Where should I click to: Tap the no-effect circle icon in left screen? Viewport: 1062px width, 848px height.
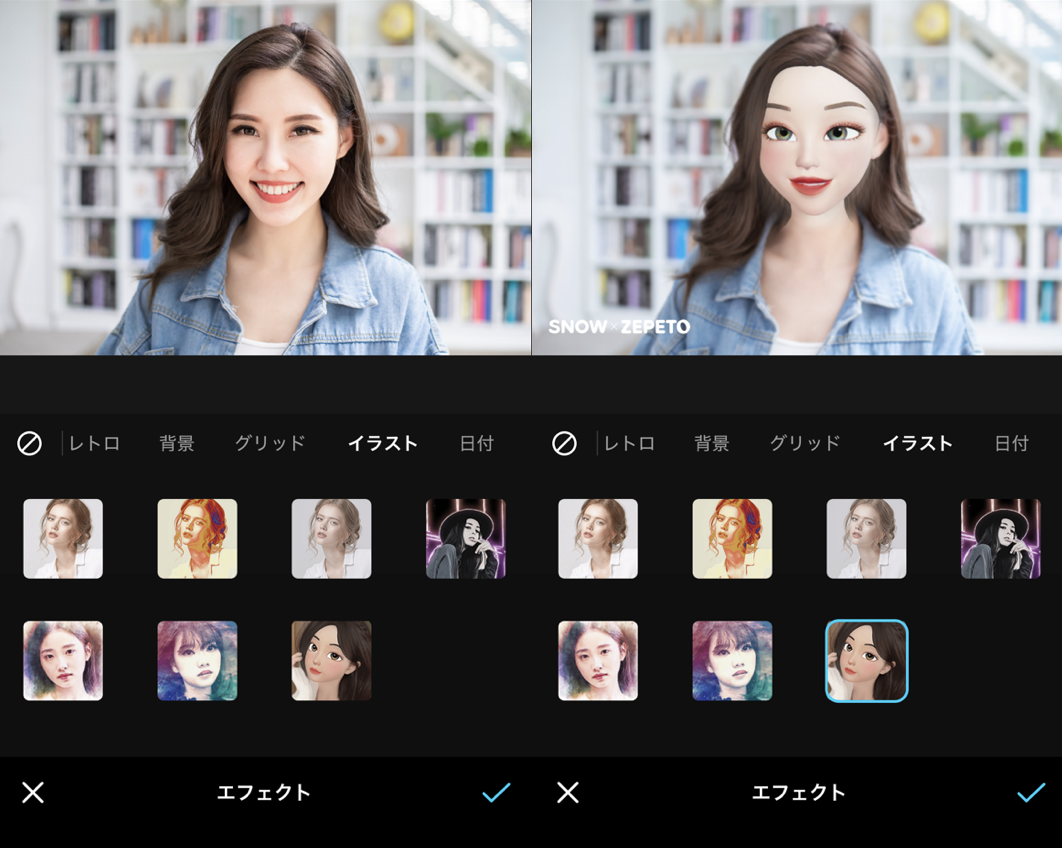pyautogui.click(x=29, y=443)
